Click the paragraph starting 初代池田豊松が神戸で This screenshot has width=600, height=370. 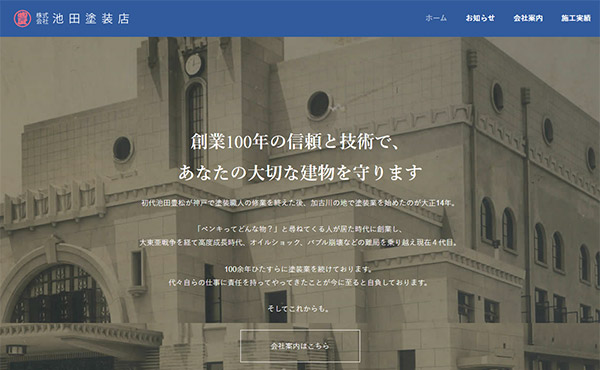298,203
